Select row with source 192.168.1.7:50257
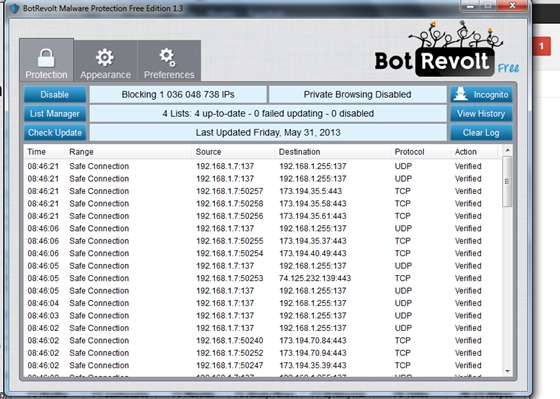This screenshot has height=399, width=560. point(262,191)
